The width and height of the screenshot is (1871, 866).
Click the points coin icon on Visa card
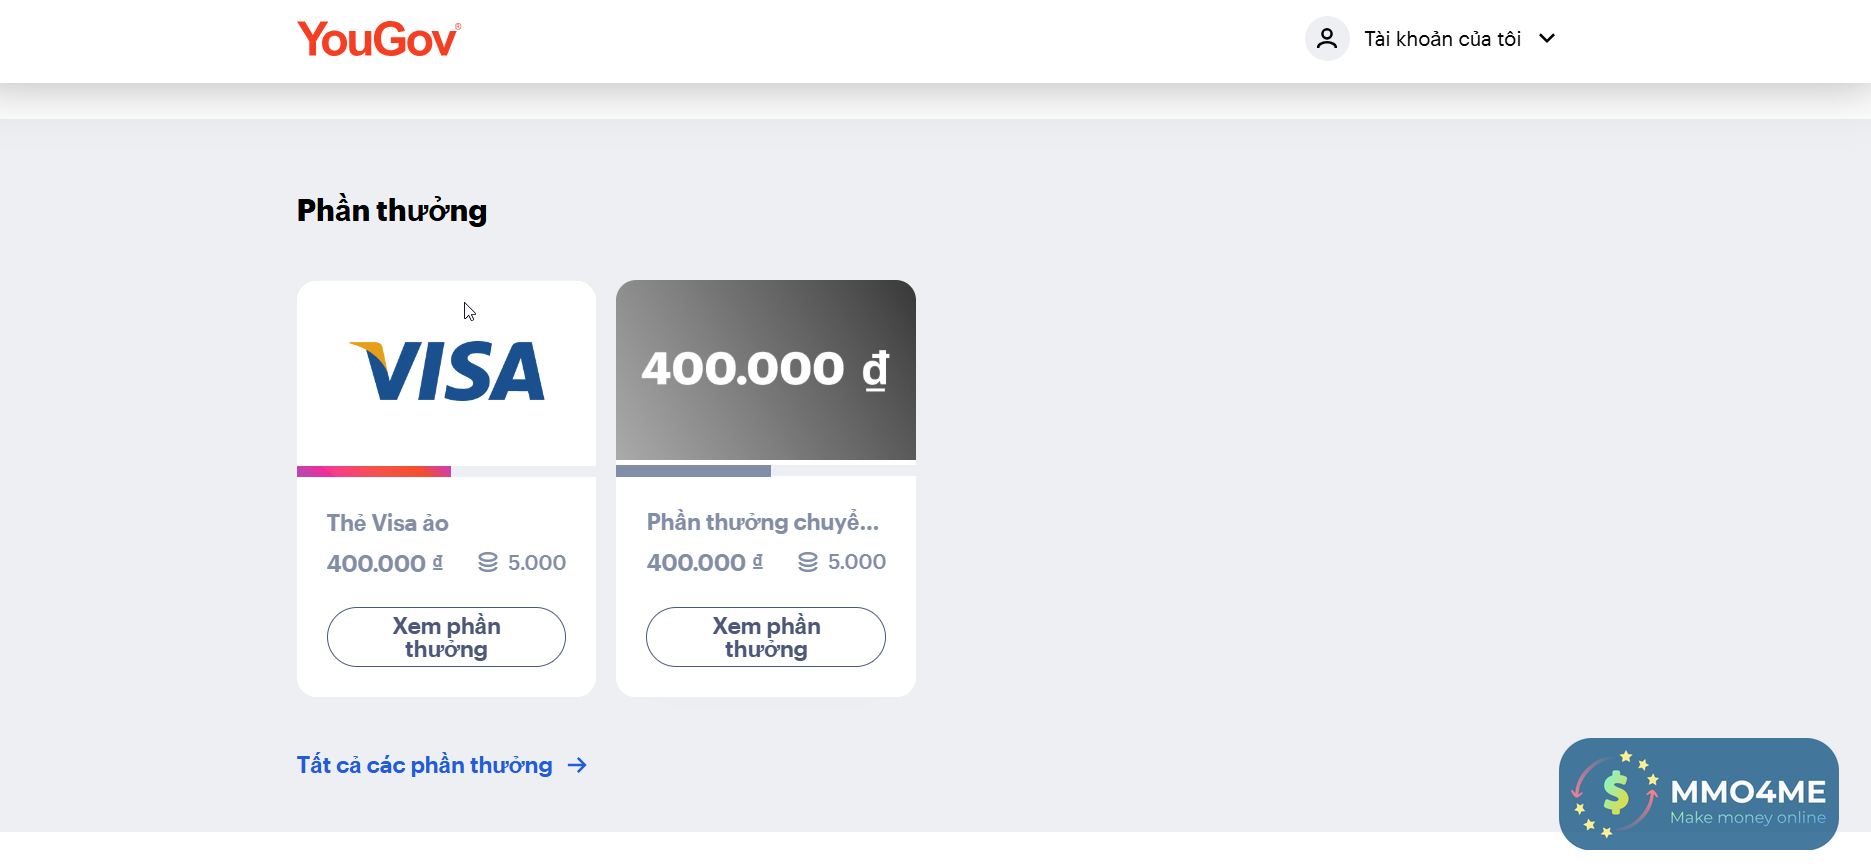(488, 563)
